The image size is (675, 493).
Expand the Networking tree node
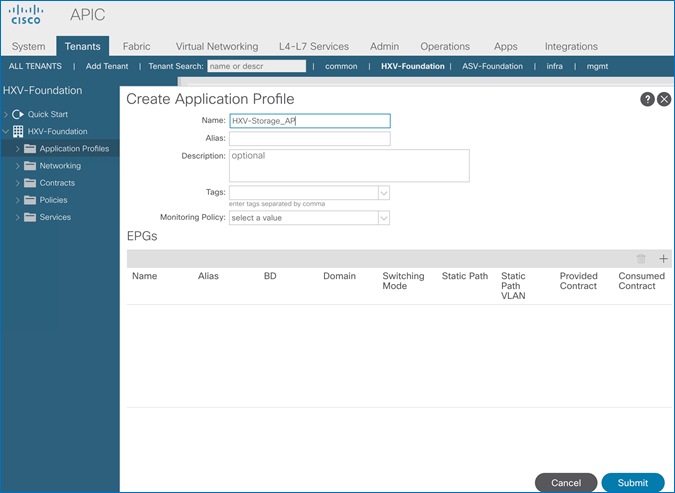point(17,166)
